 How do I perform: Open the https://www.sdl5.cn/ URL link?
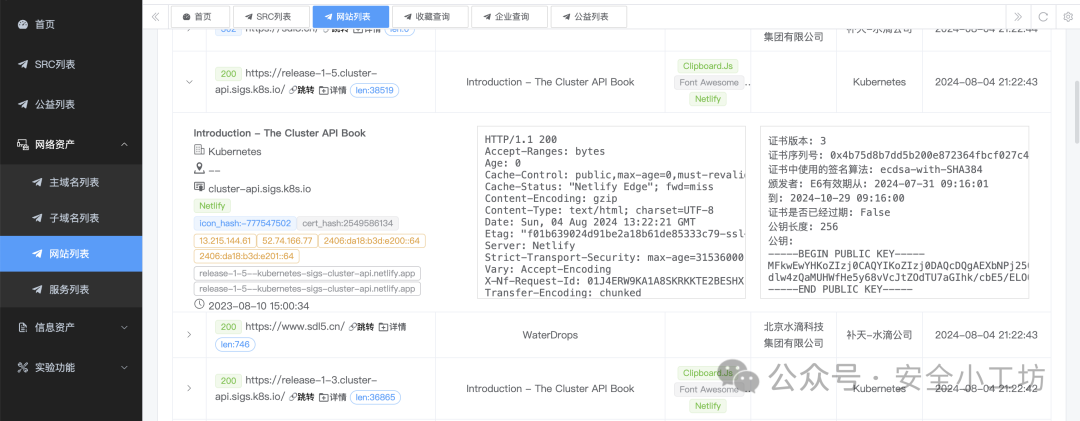pos(295,327)
